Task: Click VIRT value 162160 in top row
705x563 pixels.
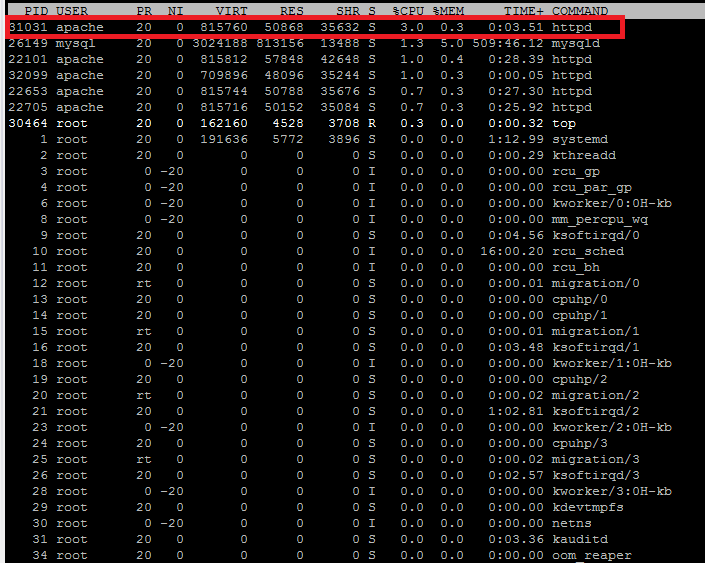Action: [224, 123]
